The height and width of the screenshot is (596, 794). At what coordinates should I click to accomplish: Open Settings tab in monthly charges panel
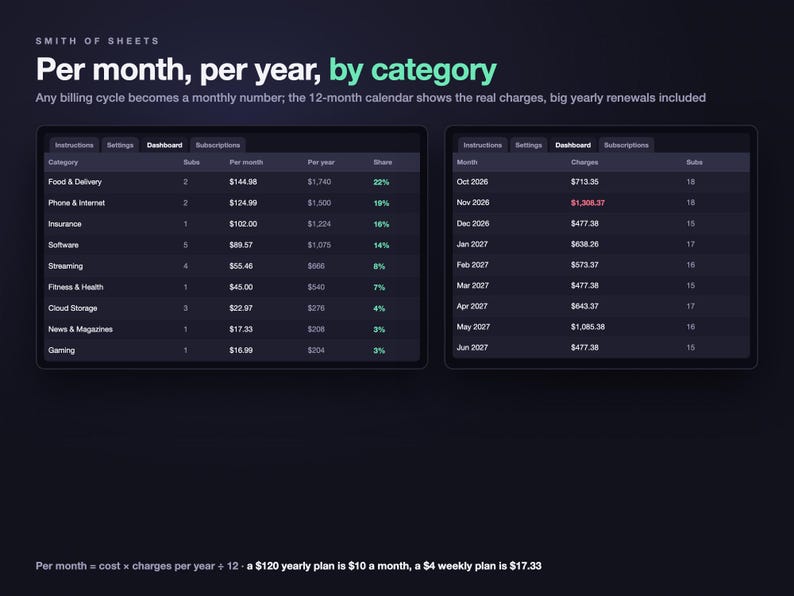529,145
